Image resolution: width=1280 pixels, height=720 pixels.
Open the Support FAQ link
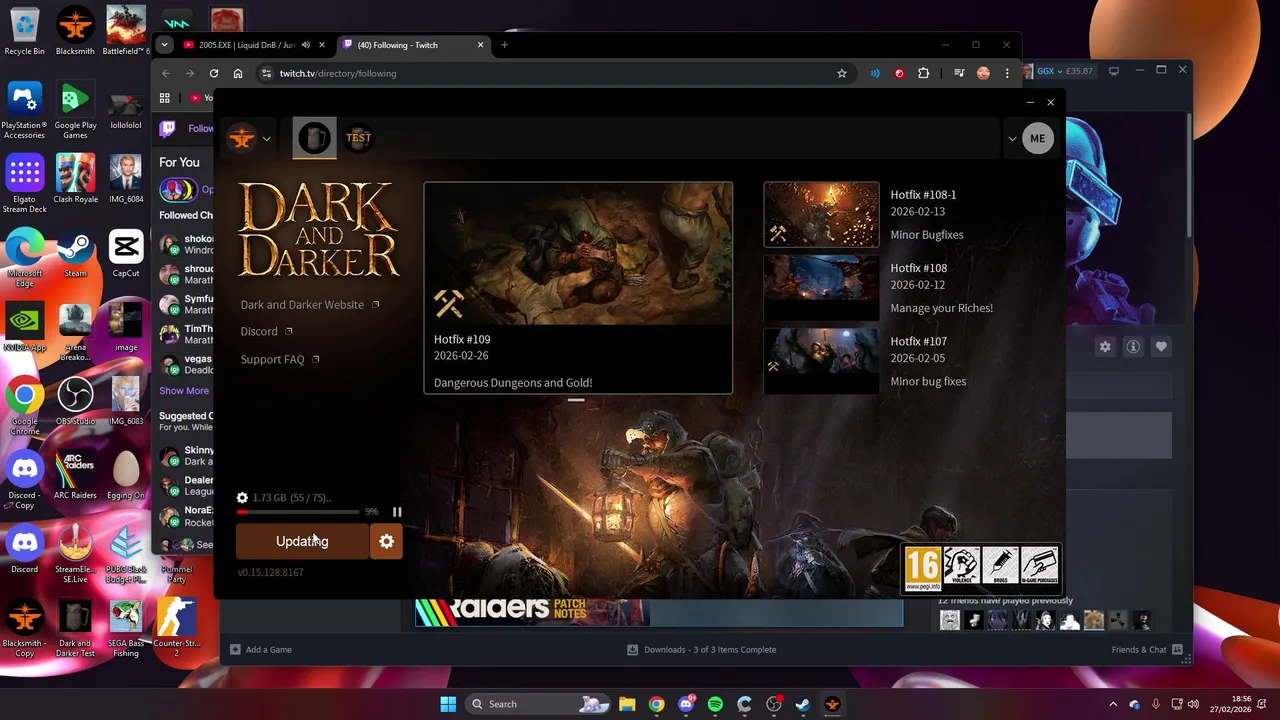tap(280, 360)
